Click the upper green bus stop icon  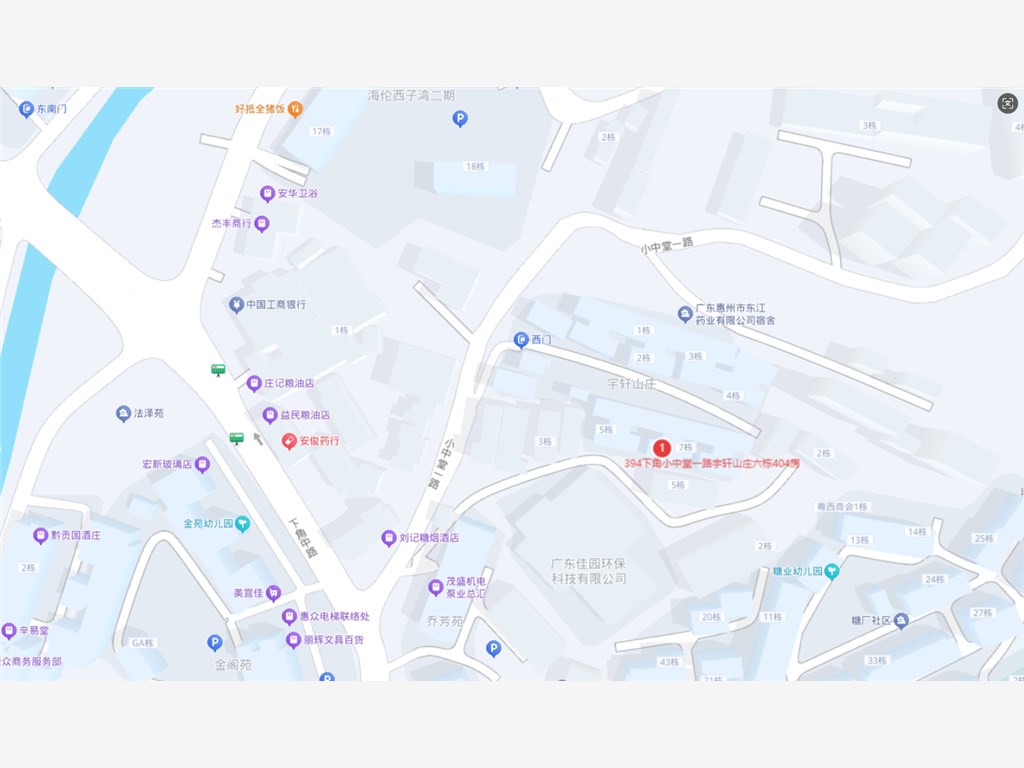(x=219, y=370)
